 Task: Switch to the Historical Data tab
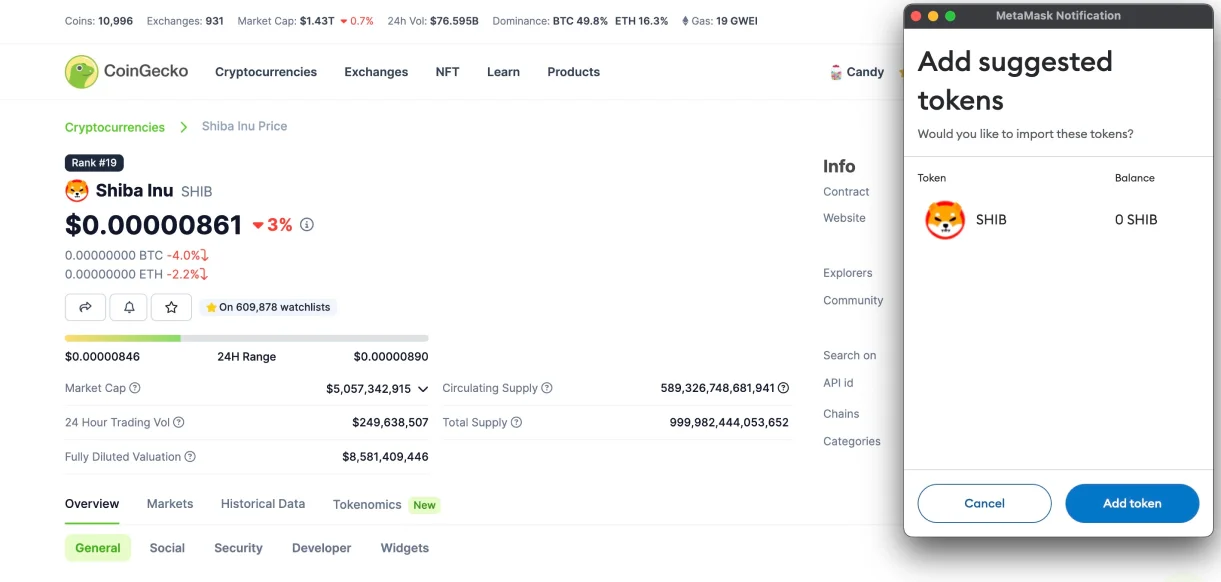(263, 504)
